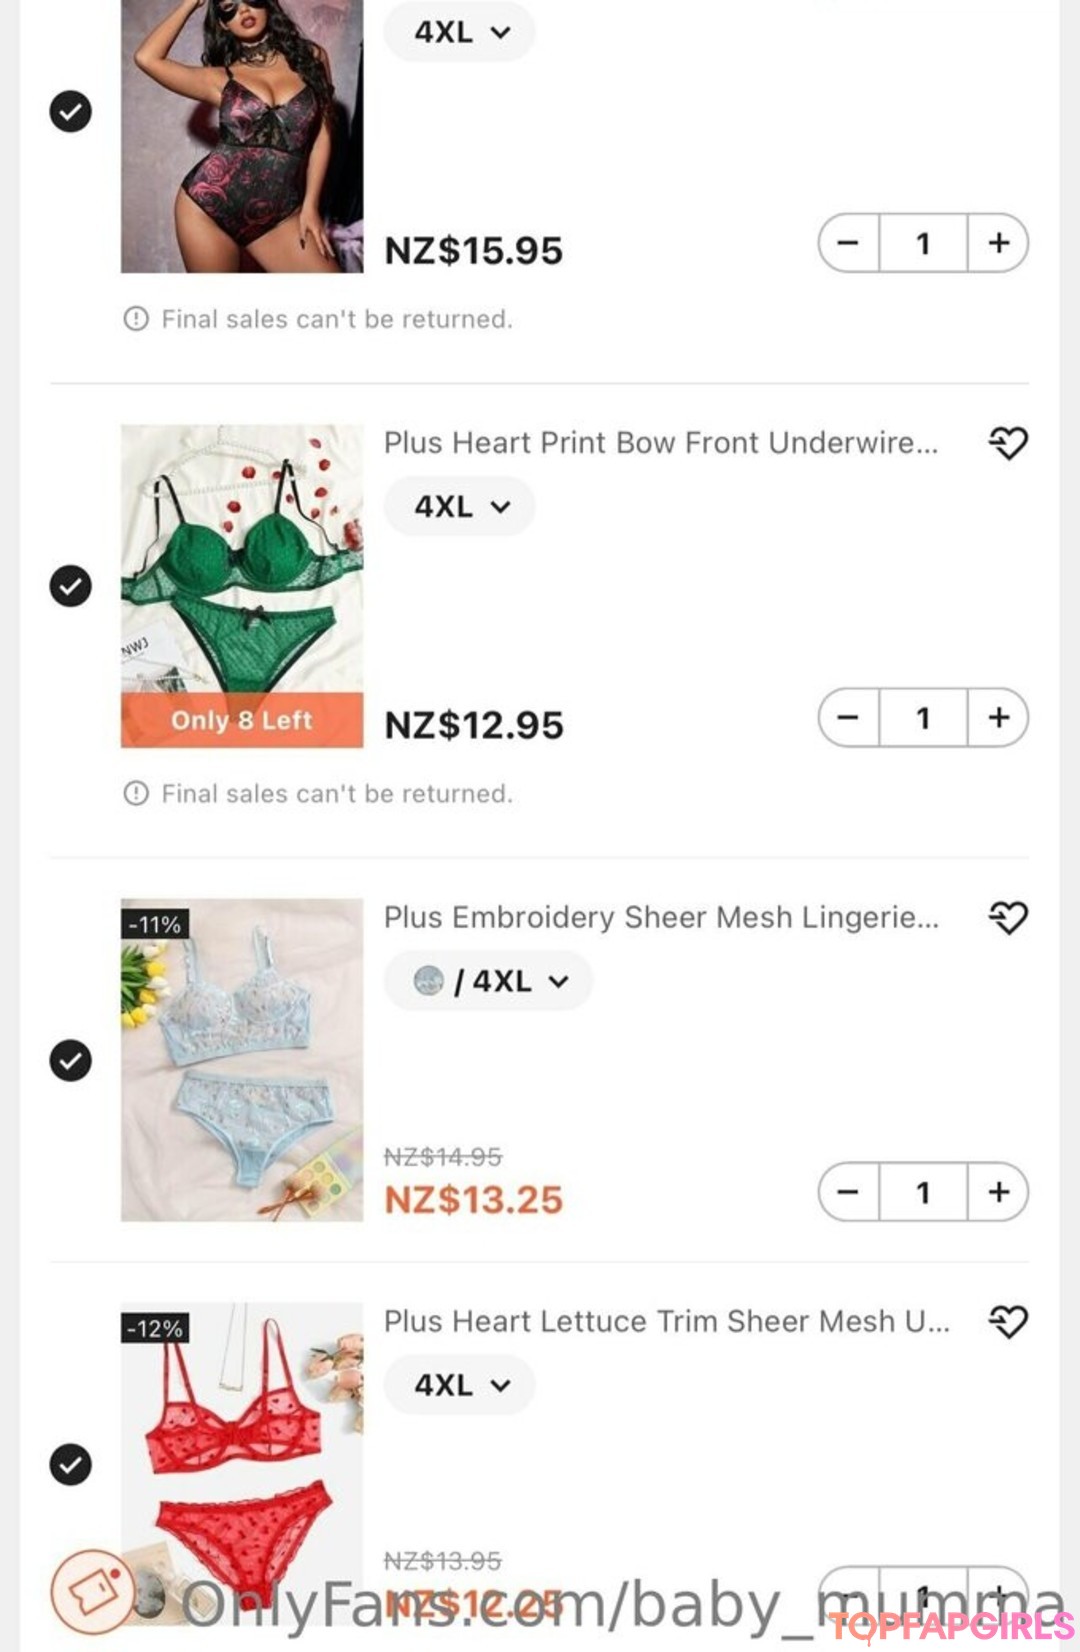Decrease quantity of NZ$15.95 floral bodysuit

pos(848,243)
